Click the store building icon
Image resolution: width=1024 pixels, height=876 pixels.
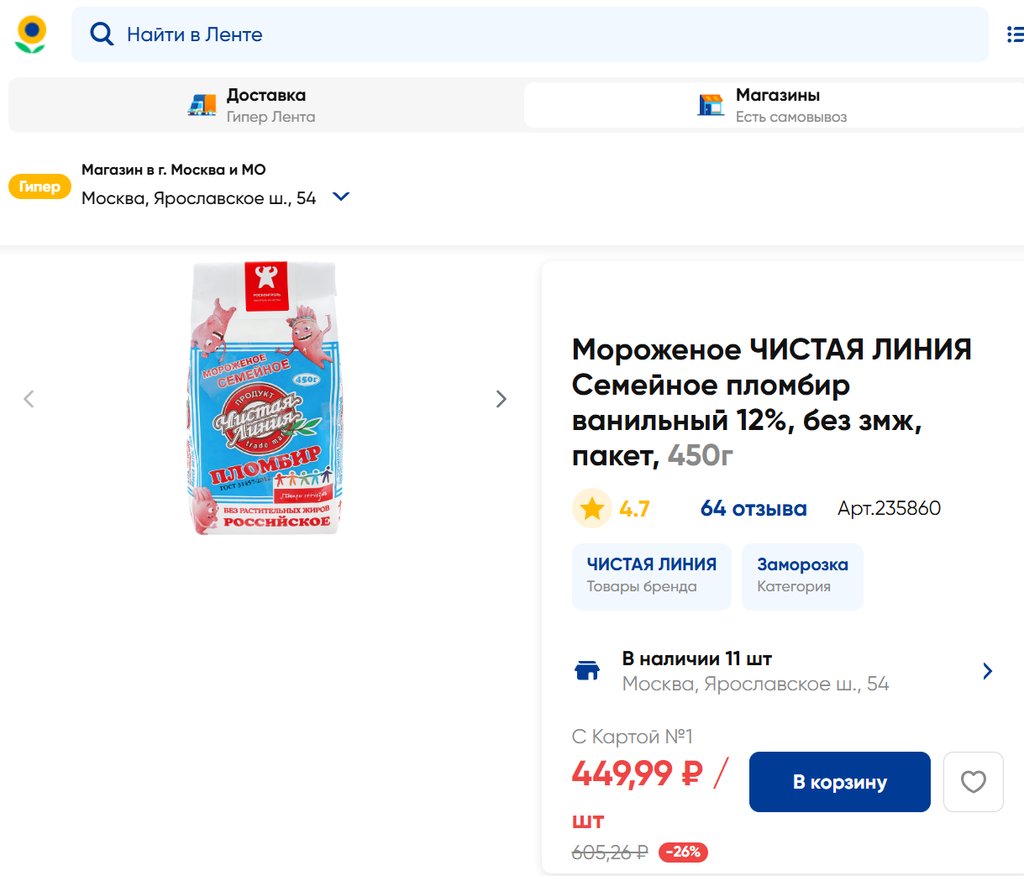pos(711,105)
